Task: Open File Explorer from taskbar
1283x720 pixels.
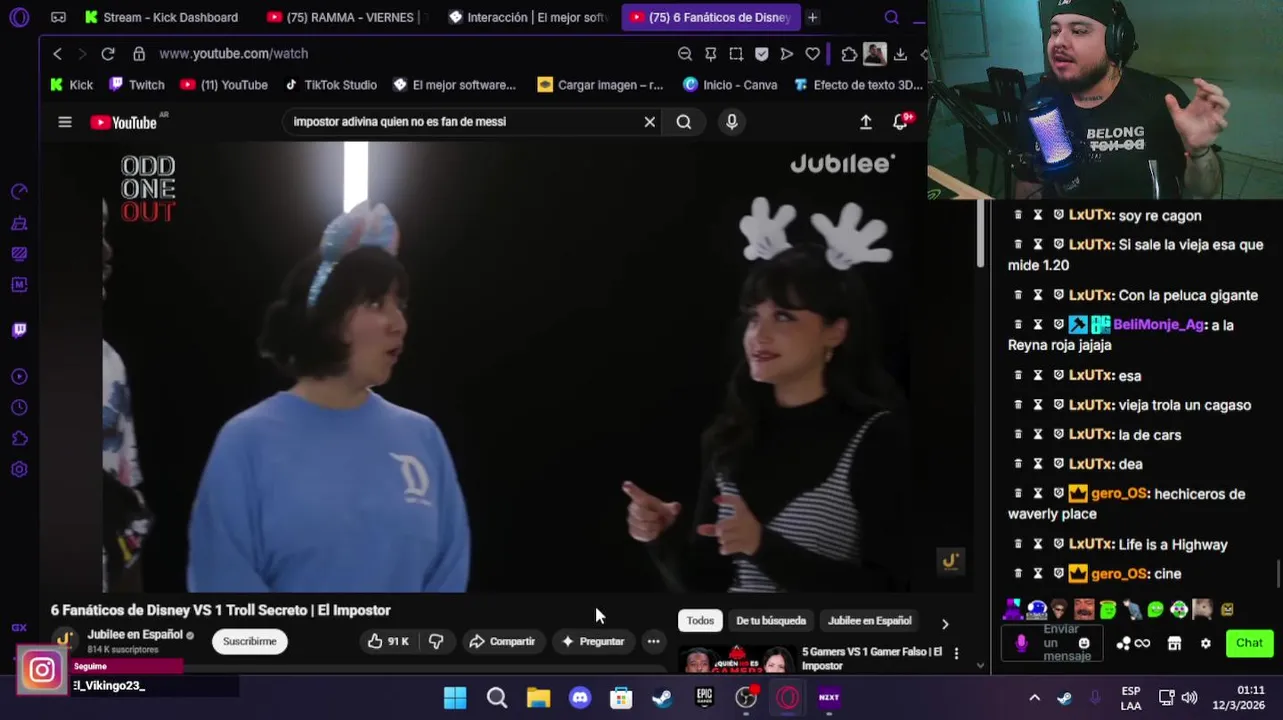Action: tap(538, 697)
